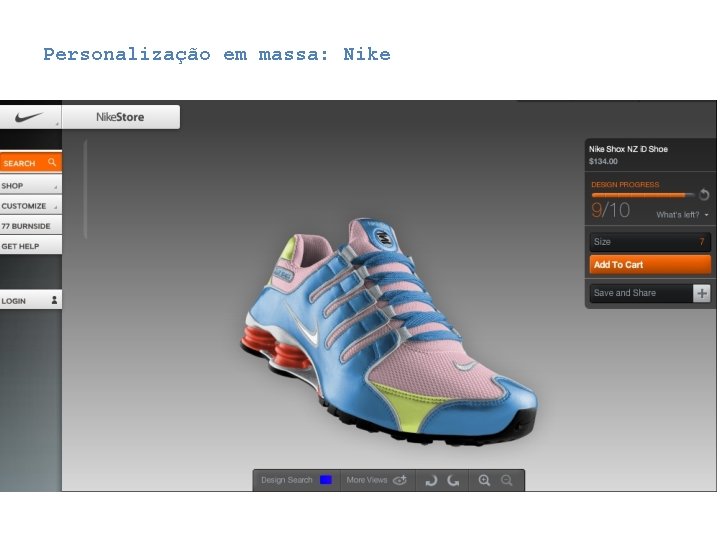The image size is (720, 540).
Task: Click the vertical scrollbar beside the menu
Action: (x=85, y=189)
